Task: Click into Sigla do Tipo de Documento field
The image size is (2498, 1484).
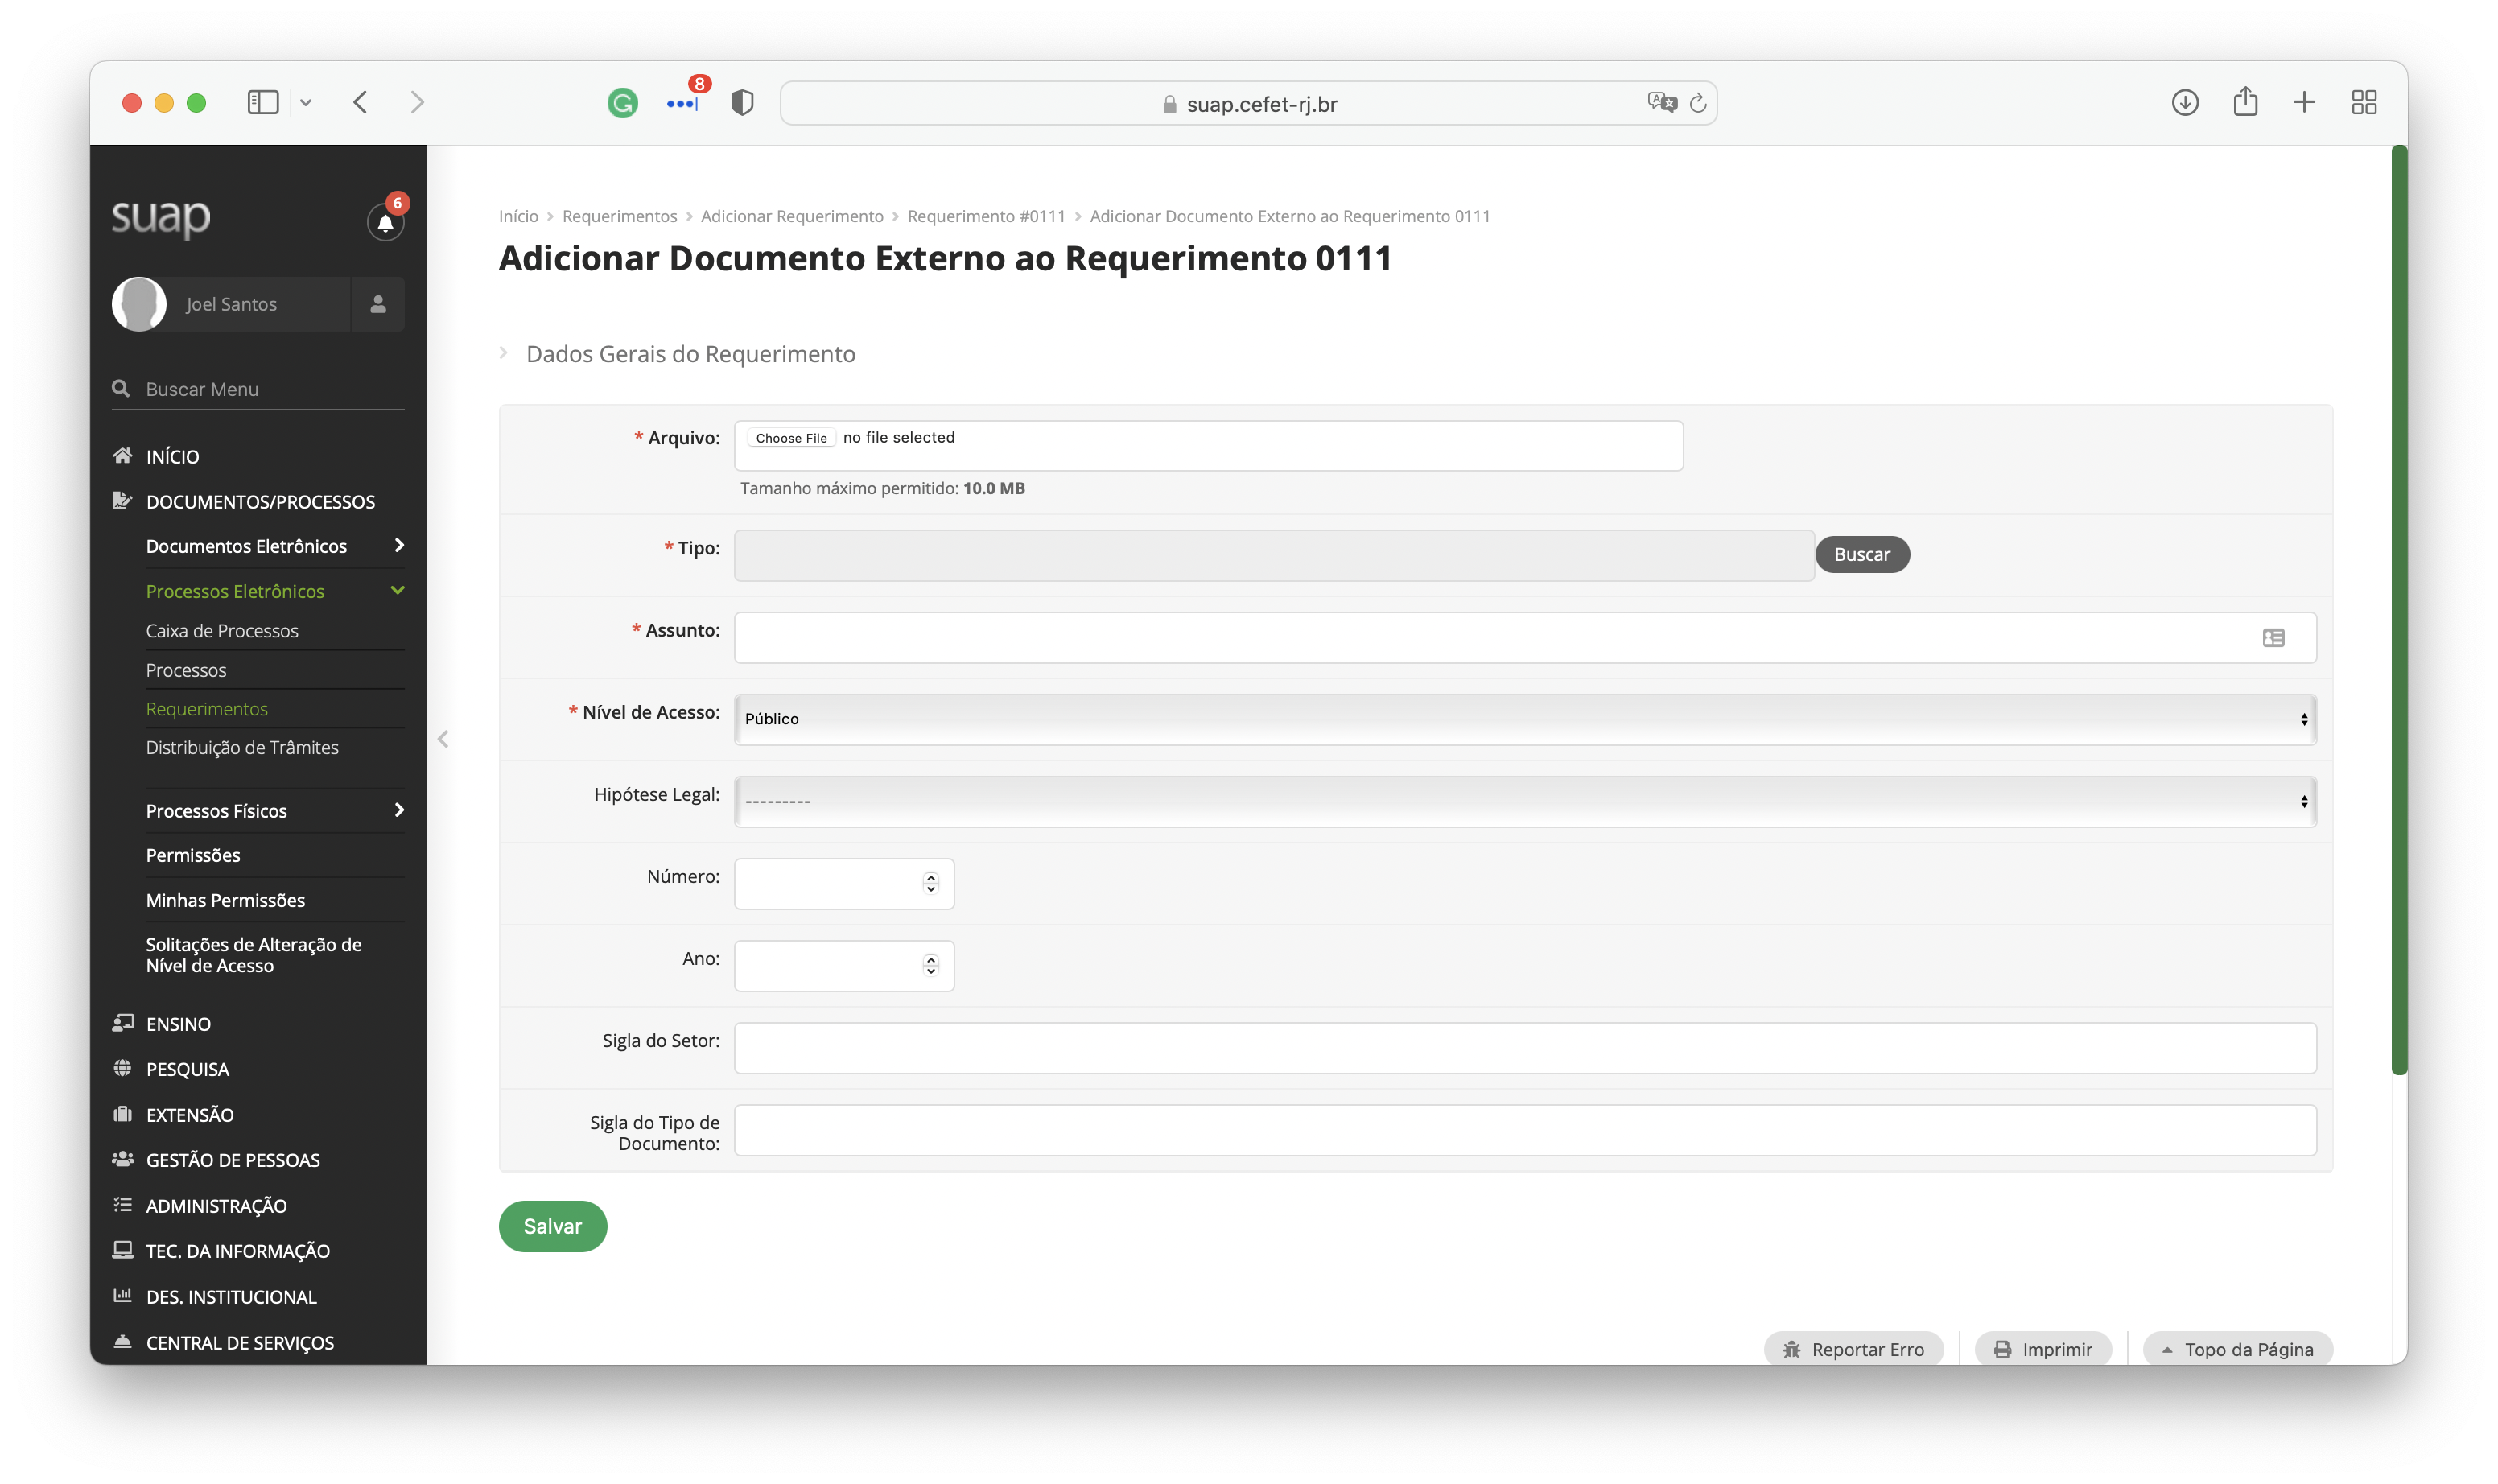Action: click(x=1525, y=1130)
